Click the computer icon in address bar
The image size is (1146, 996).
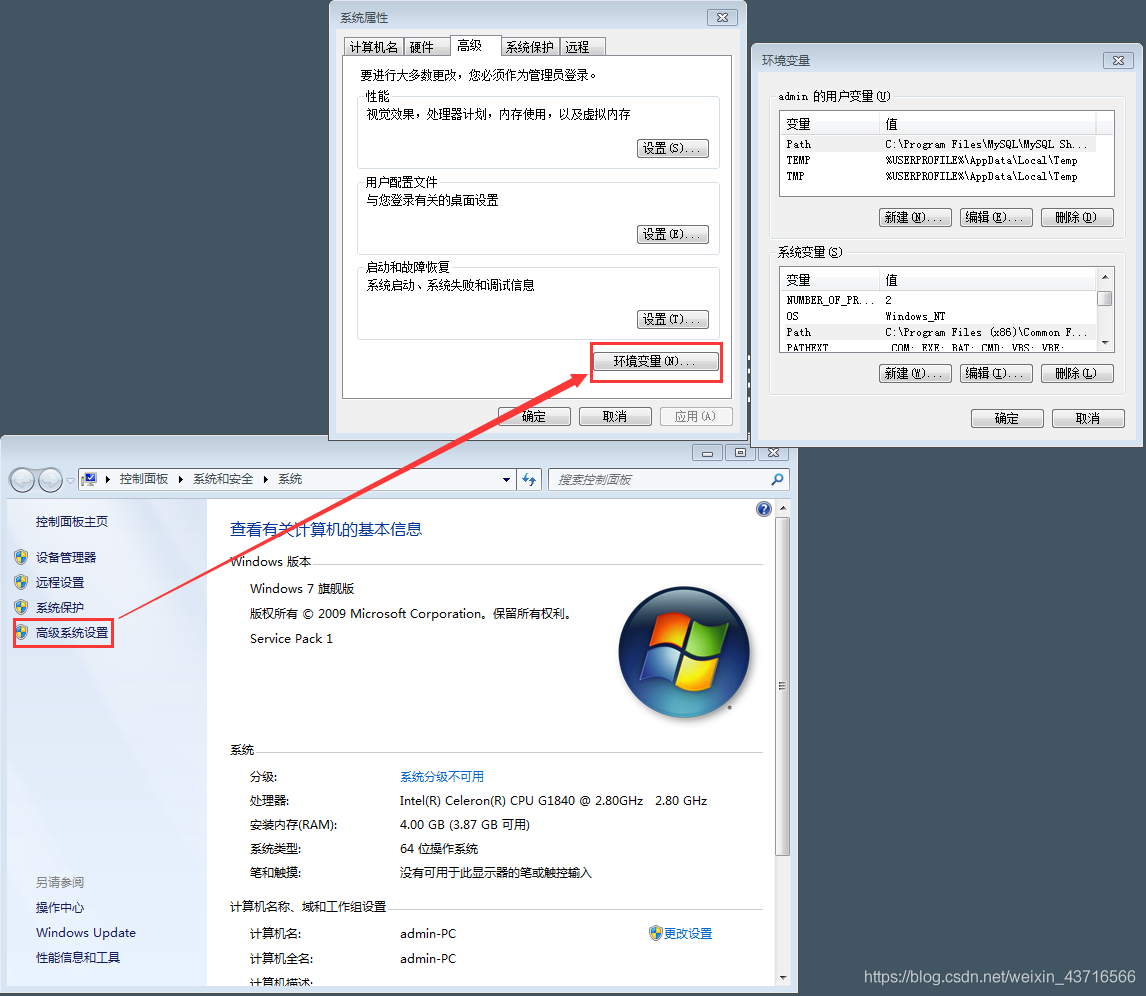pos(89,479)
